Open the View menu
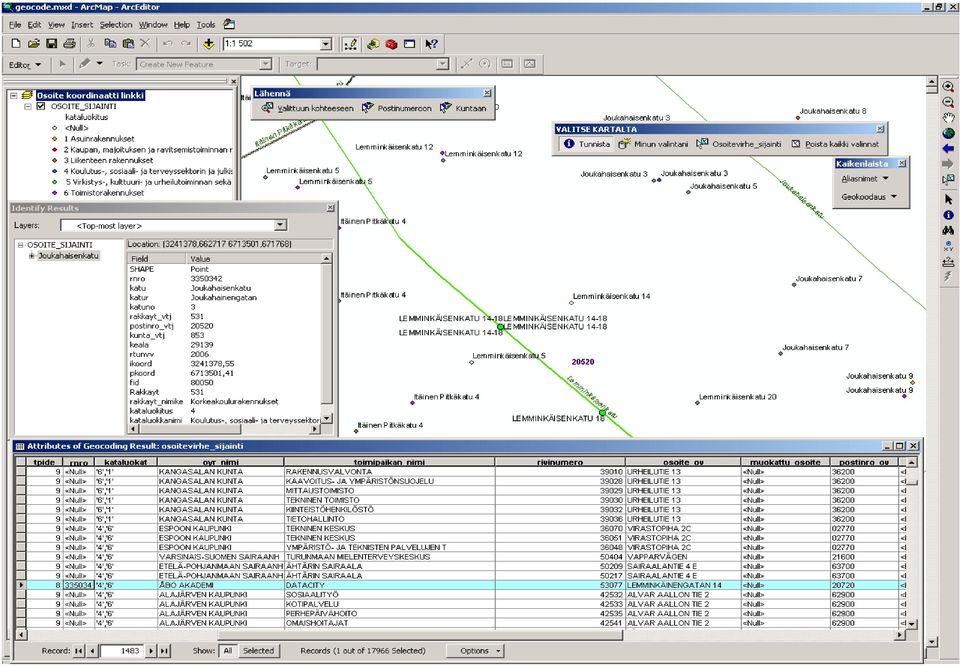Viewport: 960px width, 667px height. [56, 24]
